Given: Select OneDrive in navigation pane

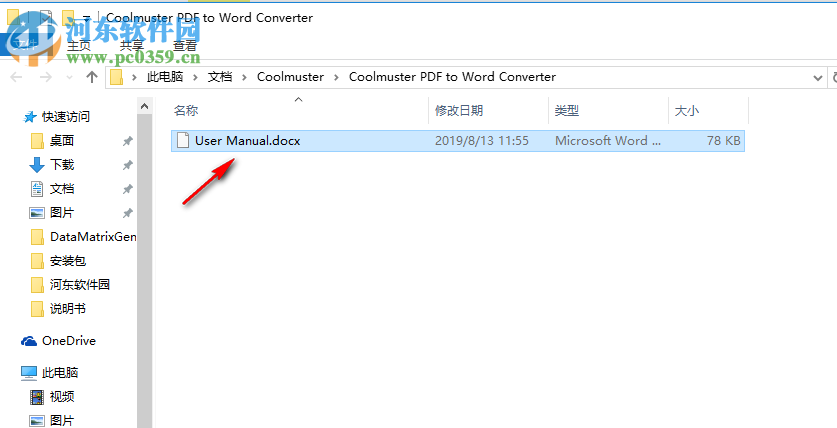Looking at the screenshot, I should tap(69, 340).
